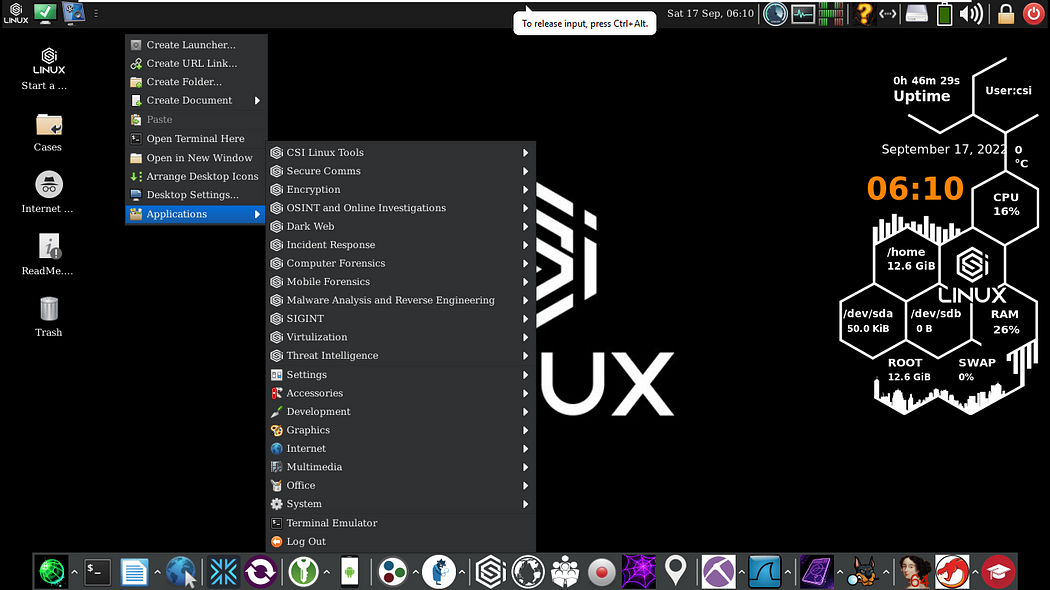The height and width of the screenshot is (590, 1050).
Task: Open the Threat Intelligence submenu
Action: coord(400,356)
